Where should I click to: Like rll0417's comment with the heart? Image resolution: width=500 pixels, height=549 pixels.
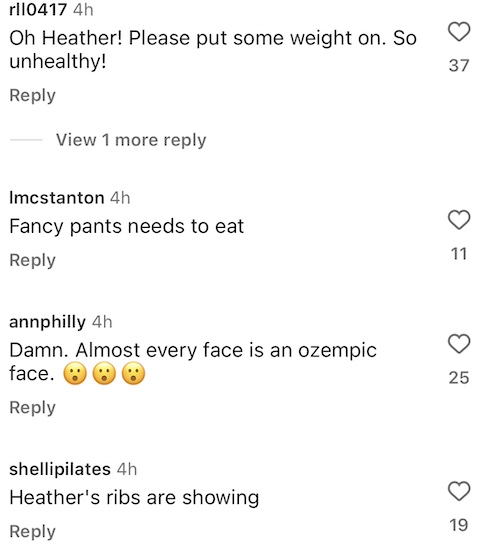point(459,32)
